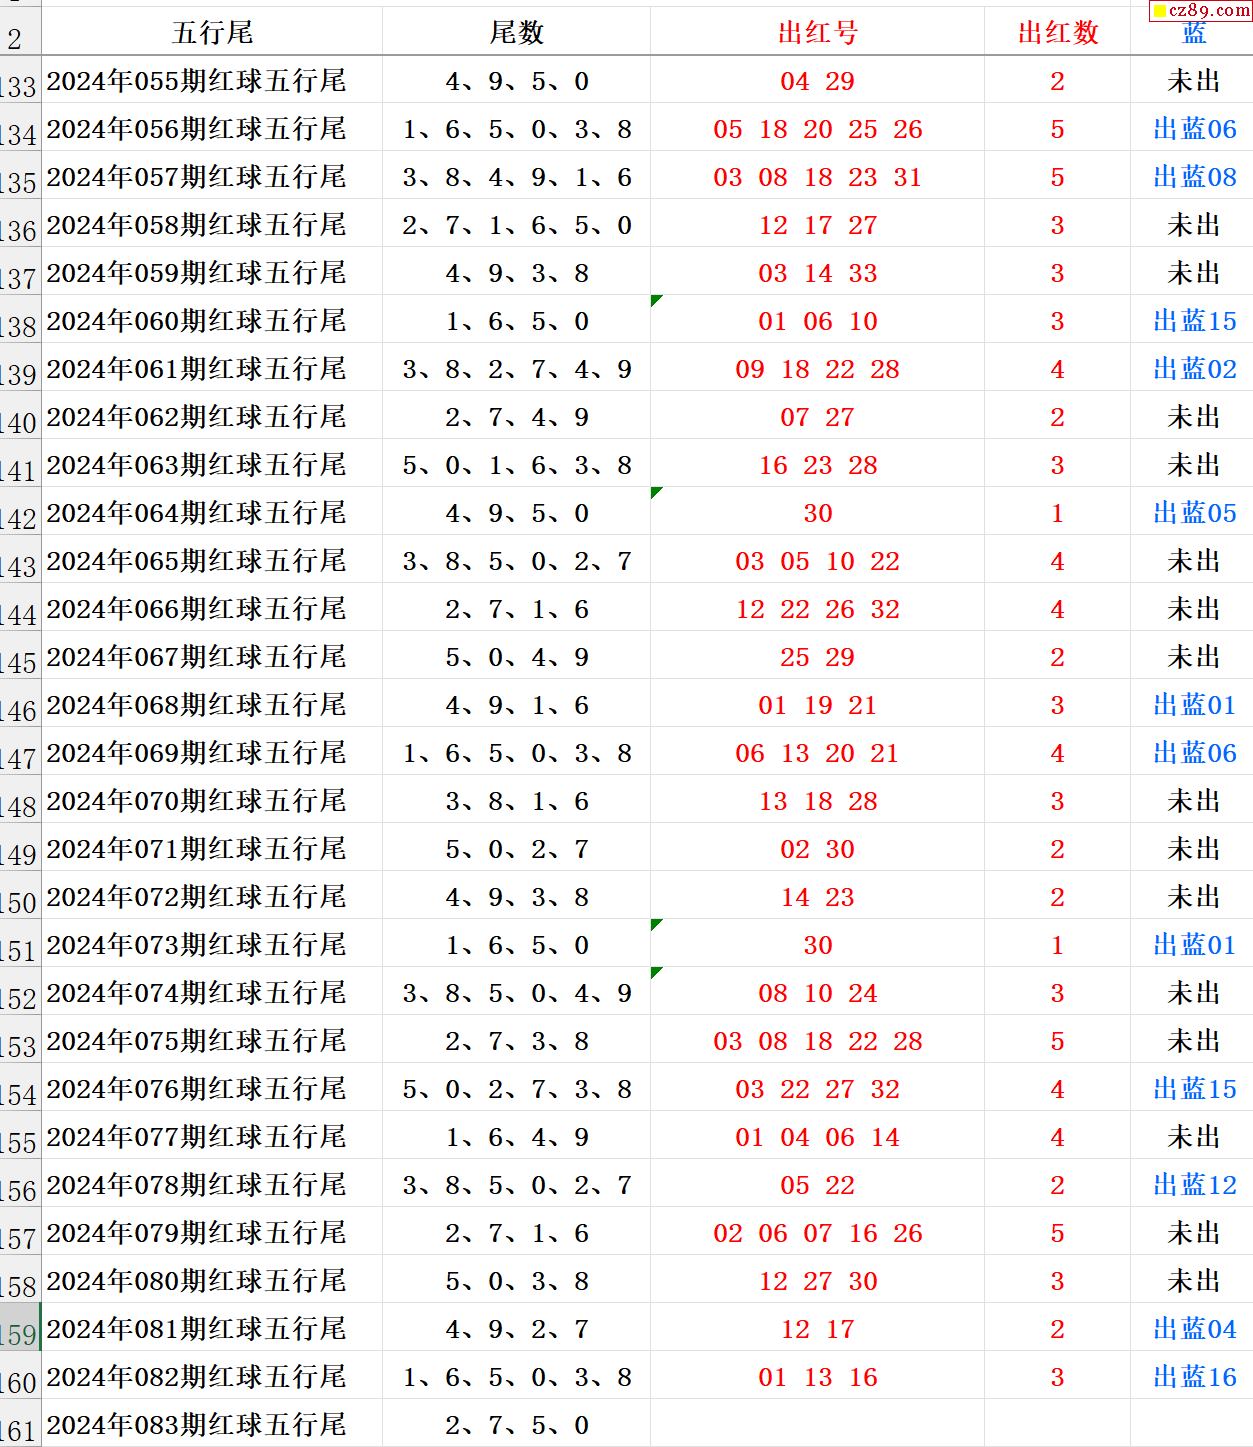Click the cz89.com watermark link
Screen dimensions: 1253x1447
click(x=1201, y=10)
